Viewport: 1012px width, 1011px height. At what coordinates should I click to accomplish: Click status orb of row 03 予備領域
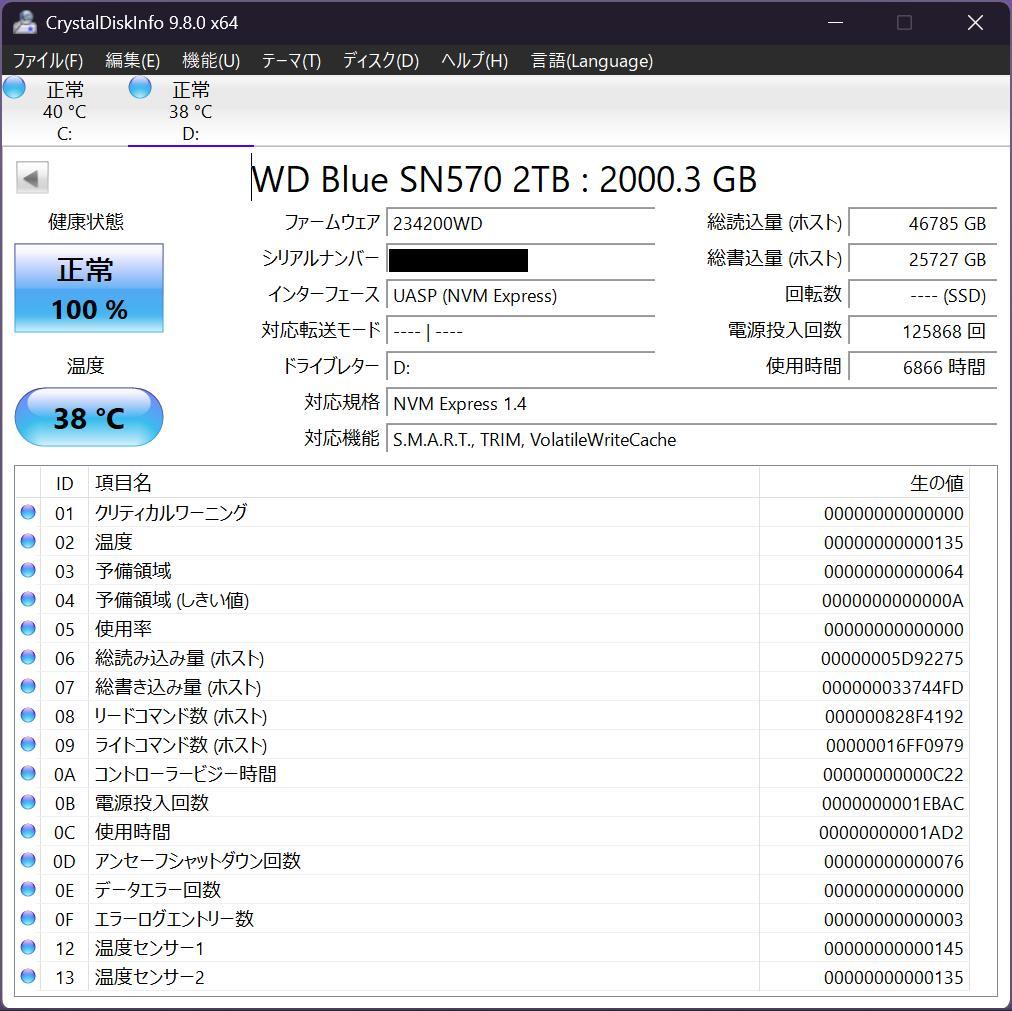[28, 570]
